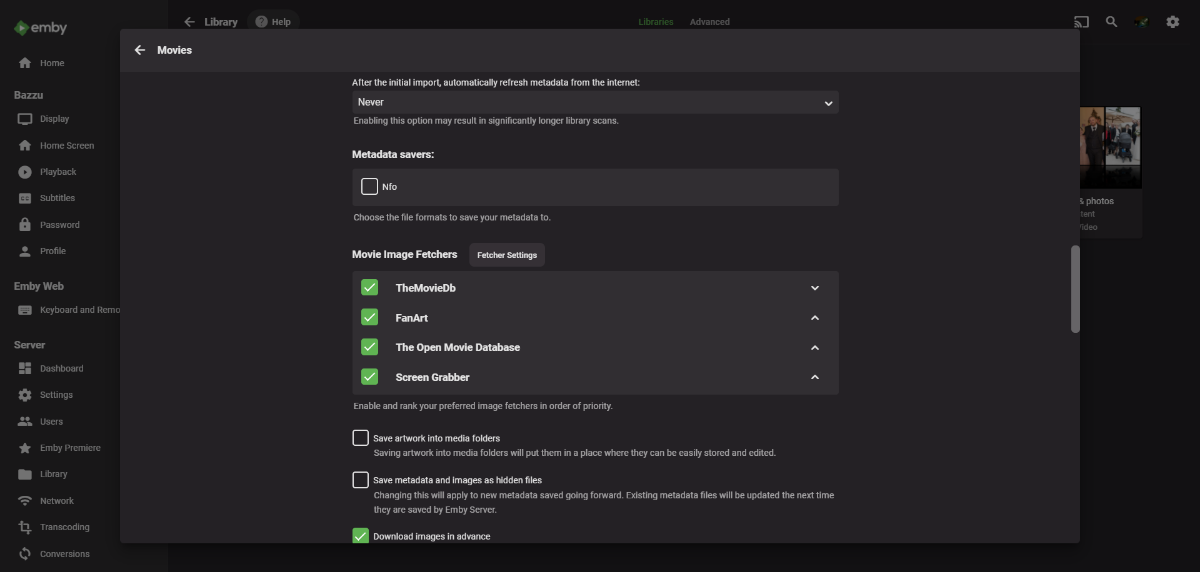This screenshot has width=1200, height=572.
Task: Open Playback settings in sidebar
Action: pos(57,172)
